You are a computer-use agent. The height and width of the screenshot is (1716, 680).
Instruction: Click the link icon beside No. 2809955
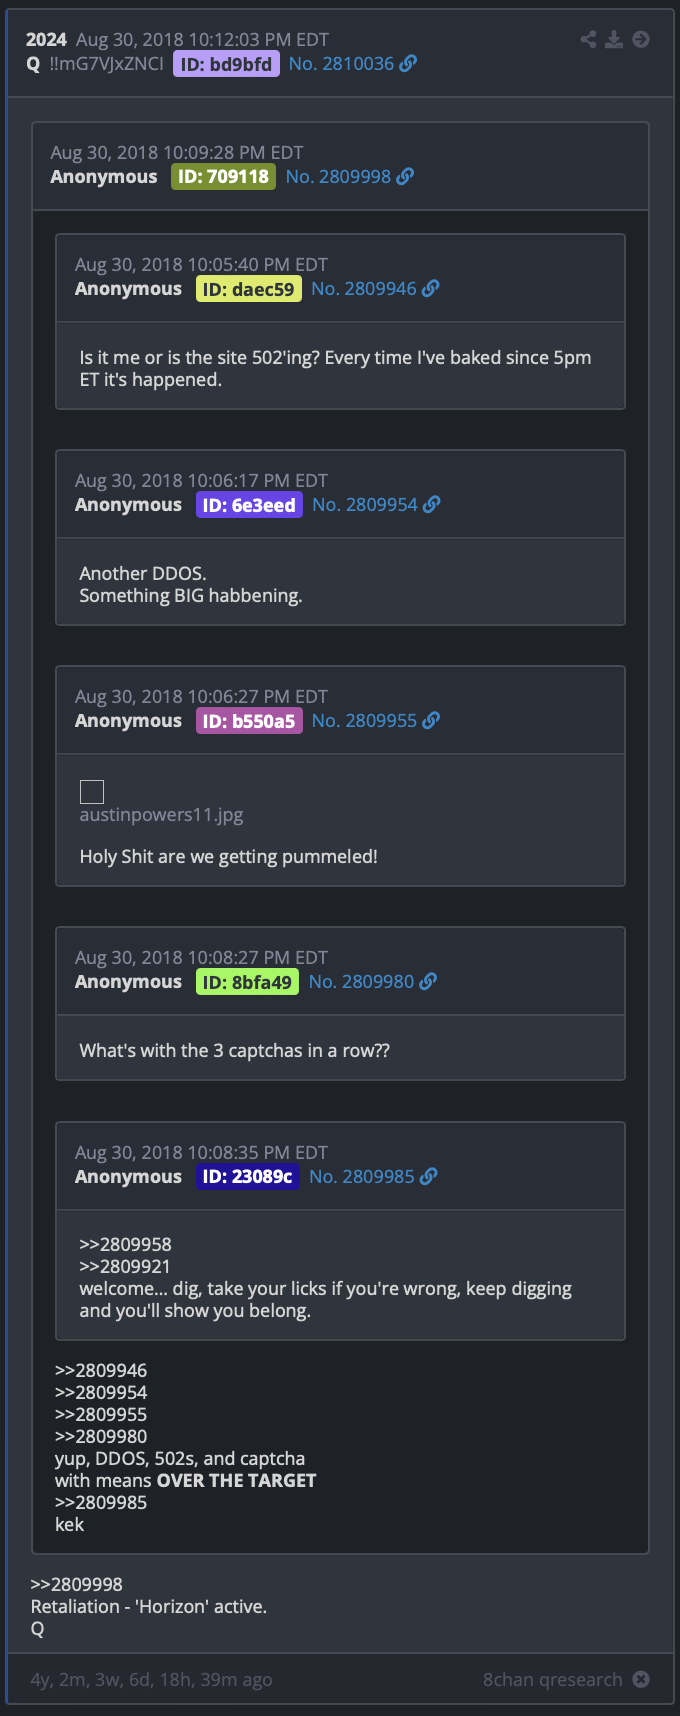[431, 720]
